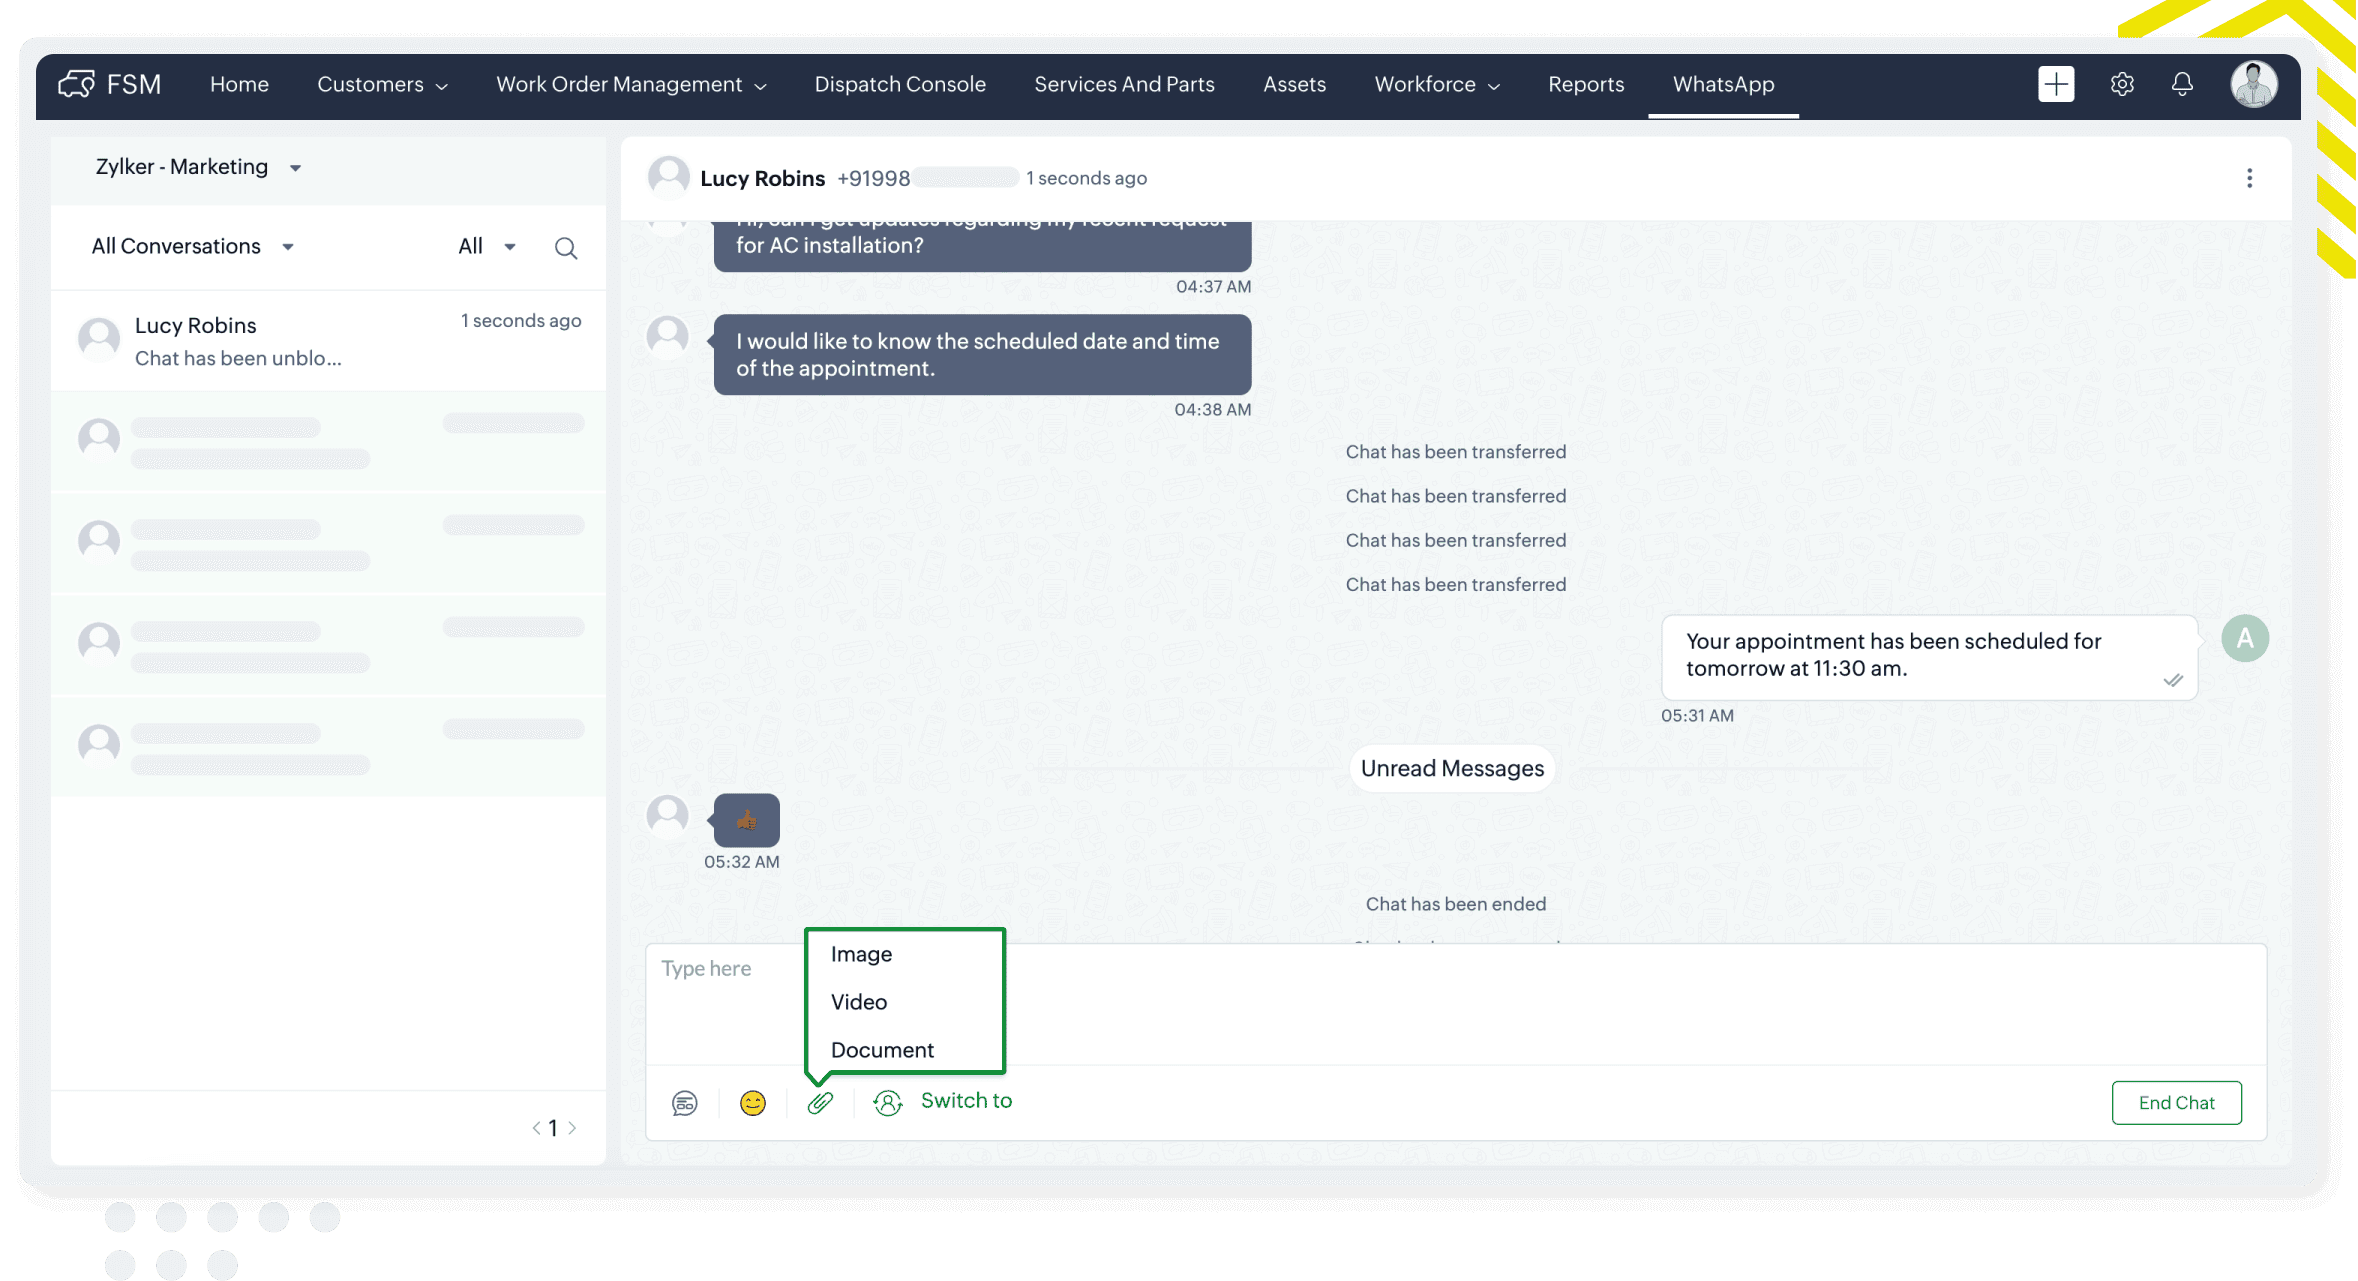
Task: Click the search conversations magnifier icon
Action: tap(566, 248)
